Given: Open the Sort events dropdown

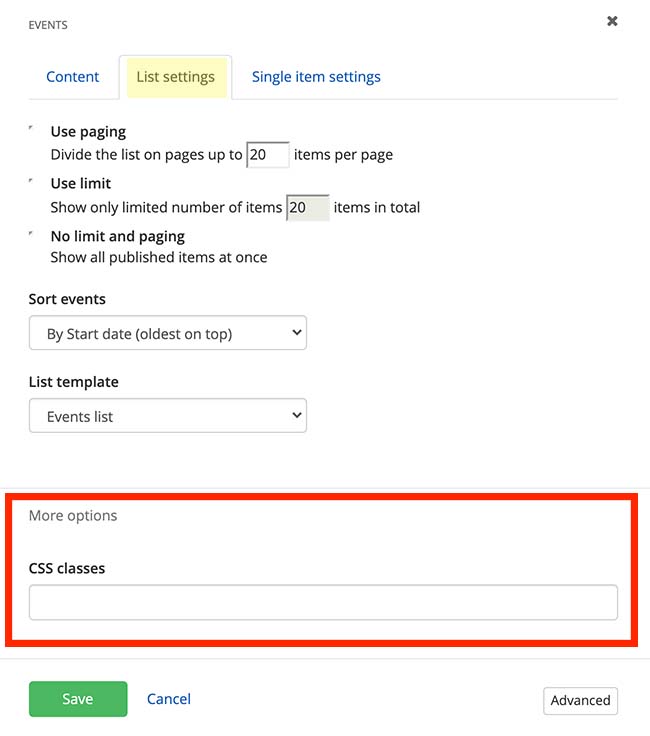Looking at the screenshot, I should pyautogui.click(x=168, y=334).
